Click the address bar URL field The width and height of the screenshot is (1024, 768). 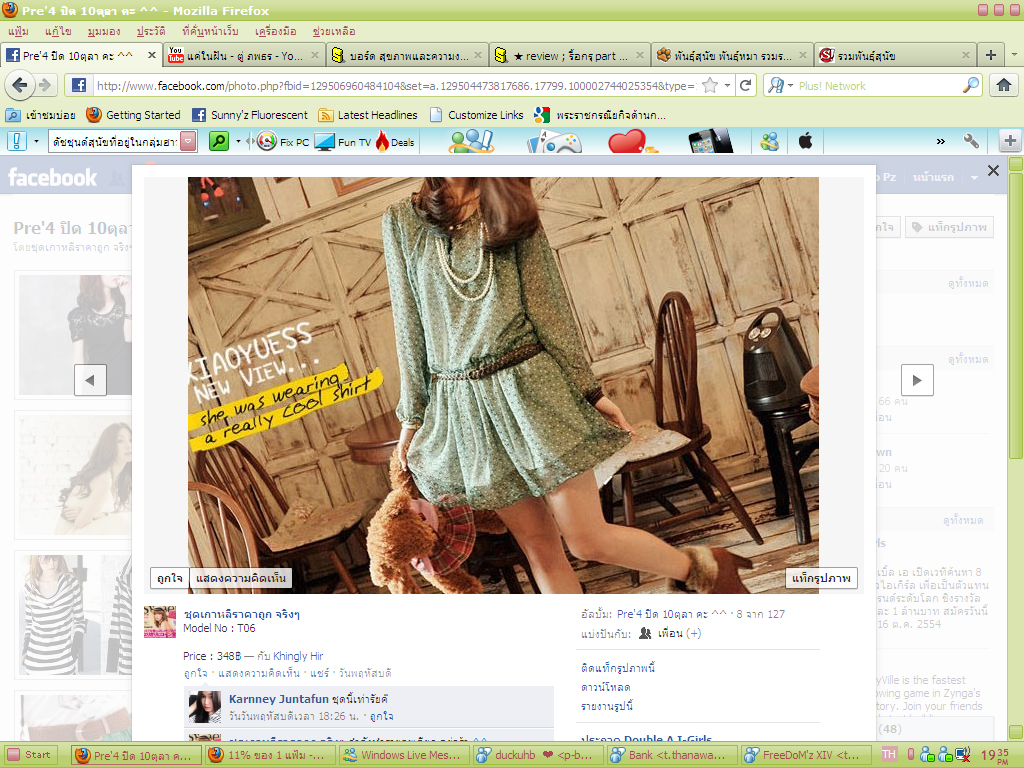tap(396, 86)
